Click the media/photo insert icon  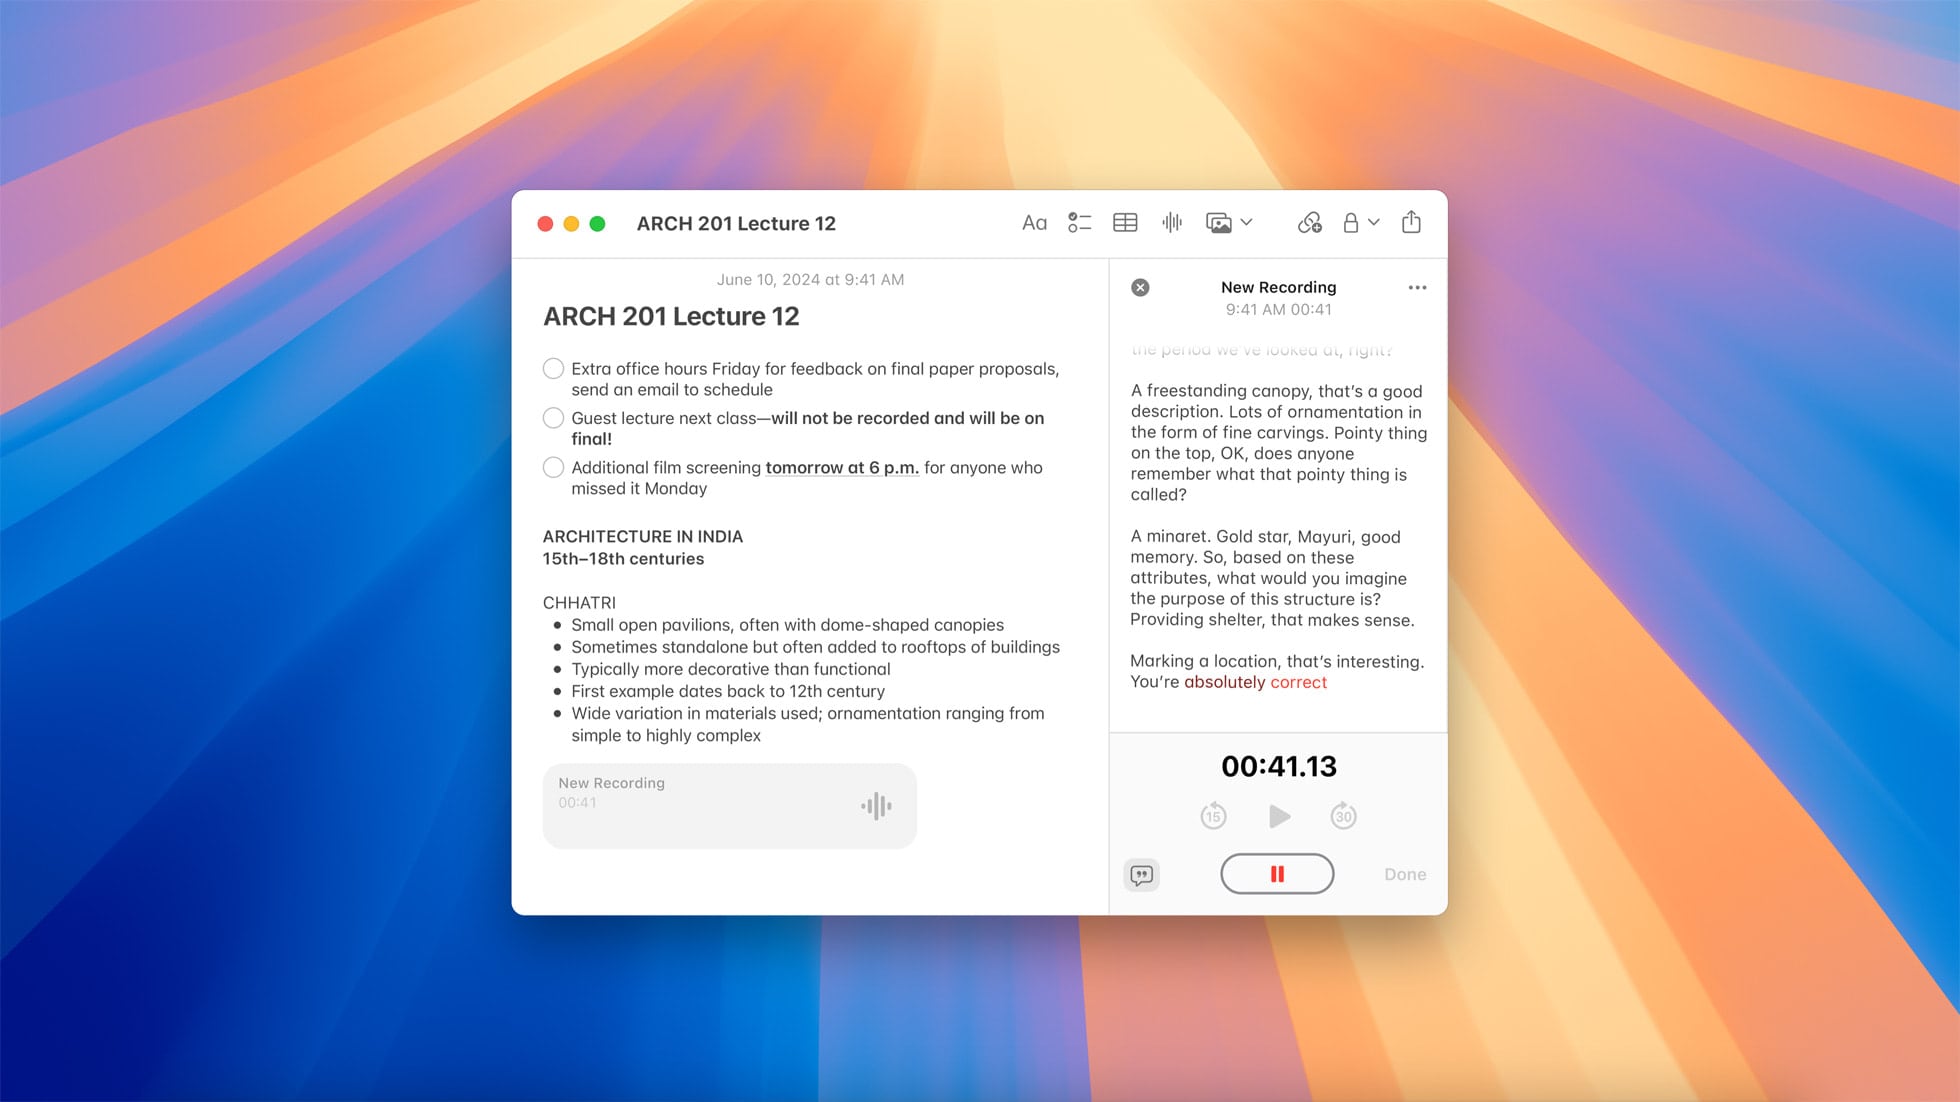(1221, 222)
